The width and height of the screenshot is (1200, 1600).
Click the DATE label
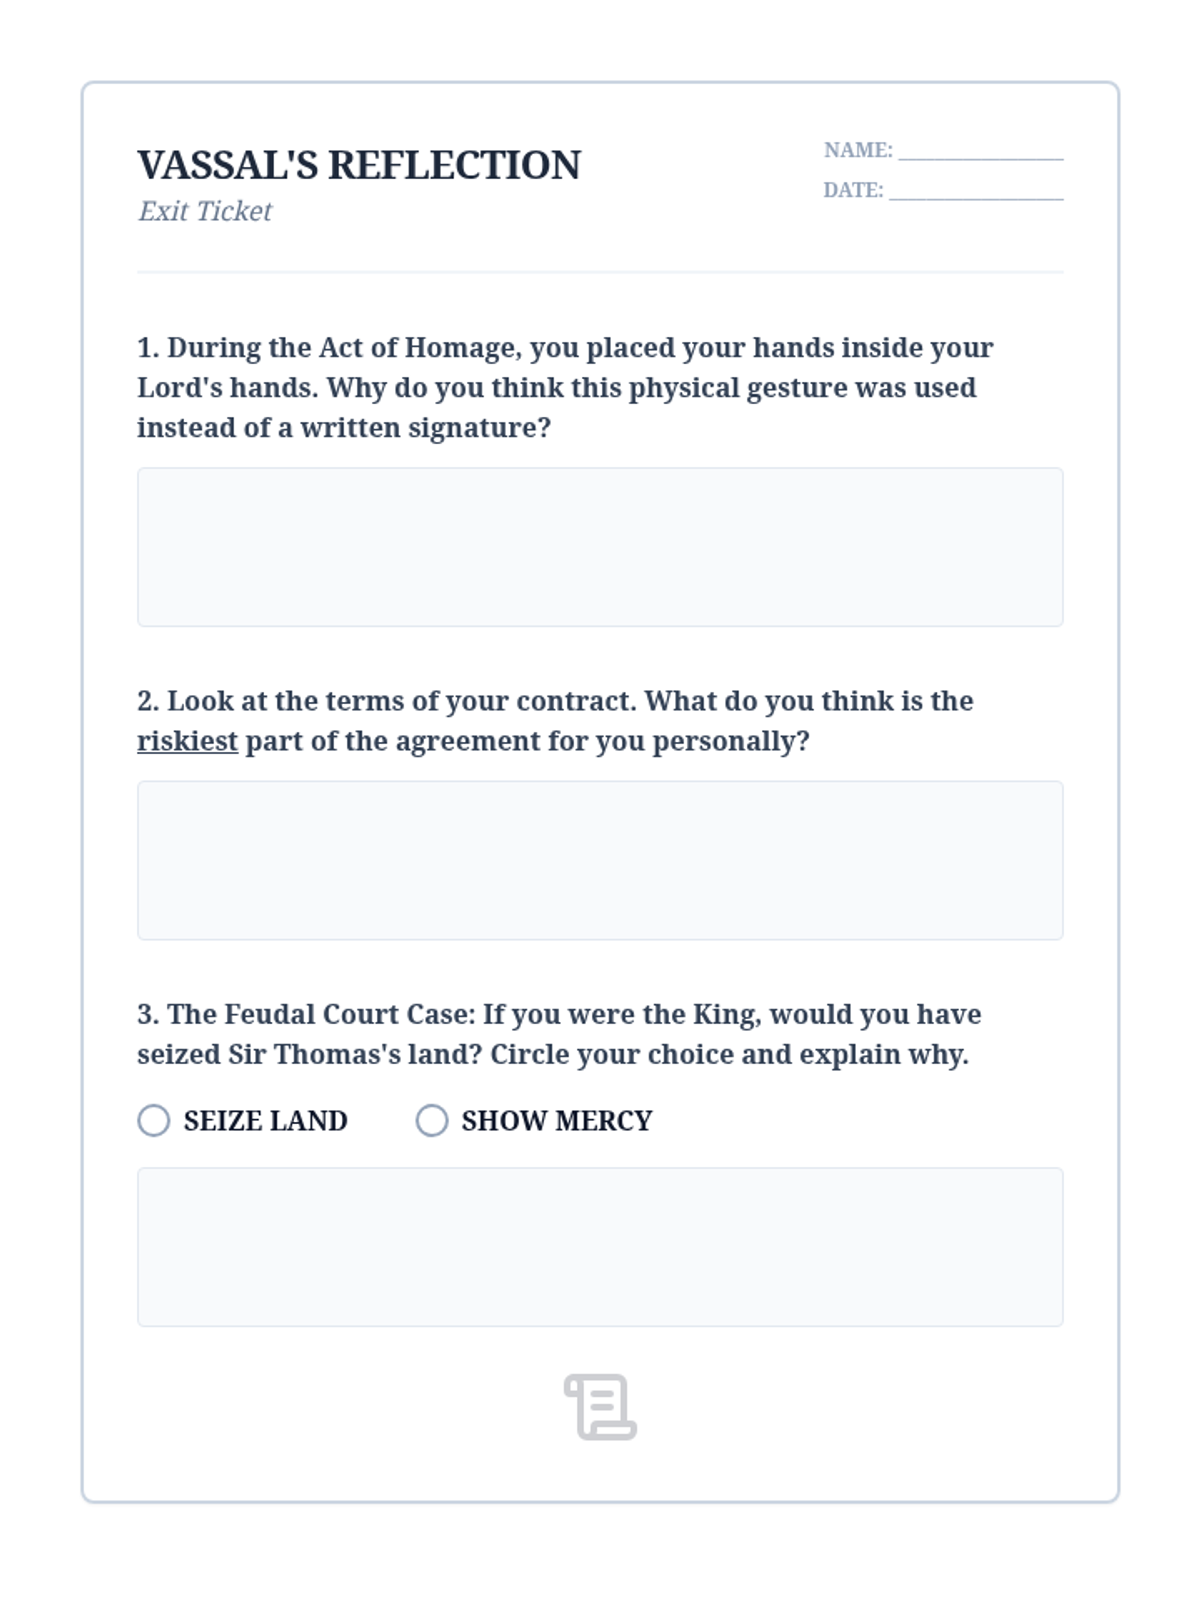click(853, 190)
